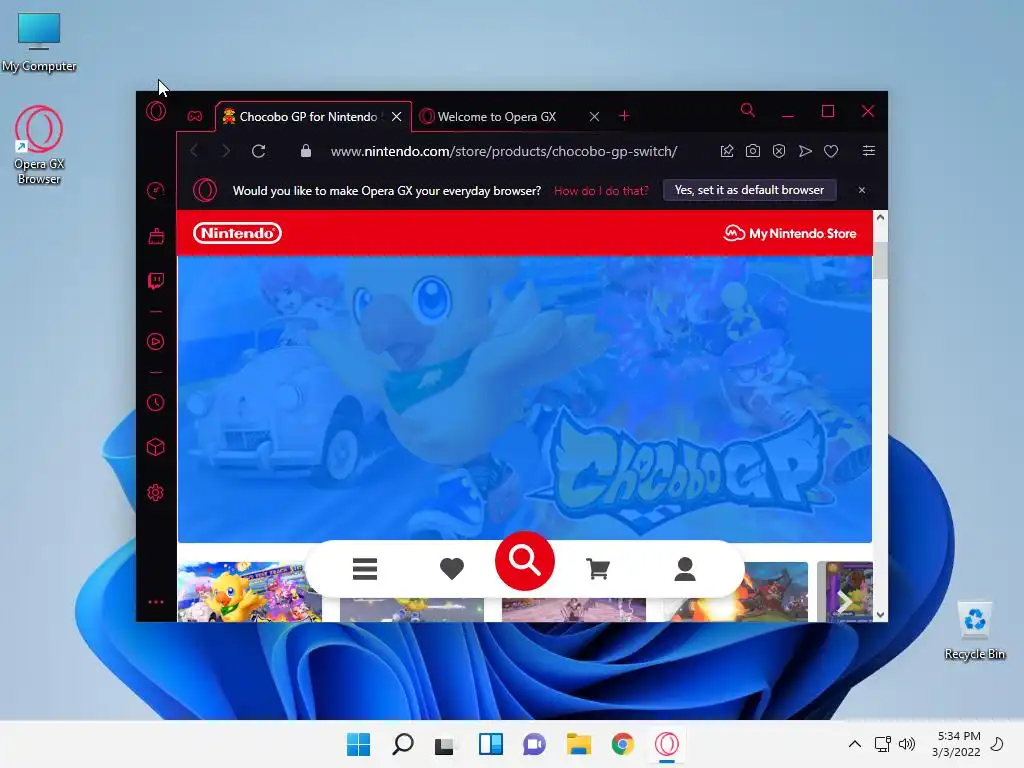This screenshot has height=768, width=1024.
Task: Open Nintendo account profile icon
Action: tap(685, 569)
